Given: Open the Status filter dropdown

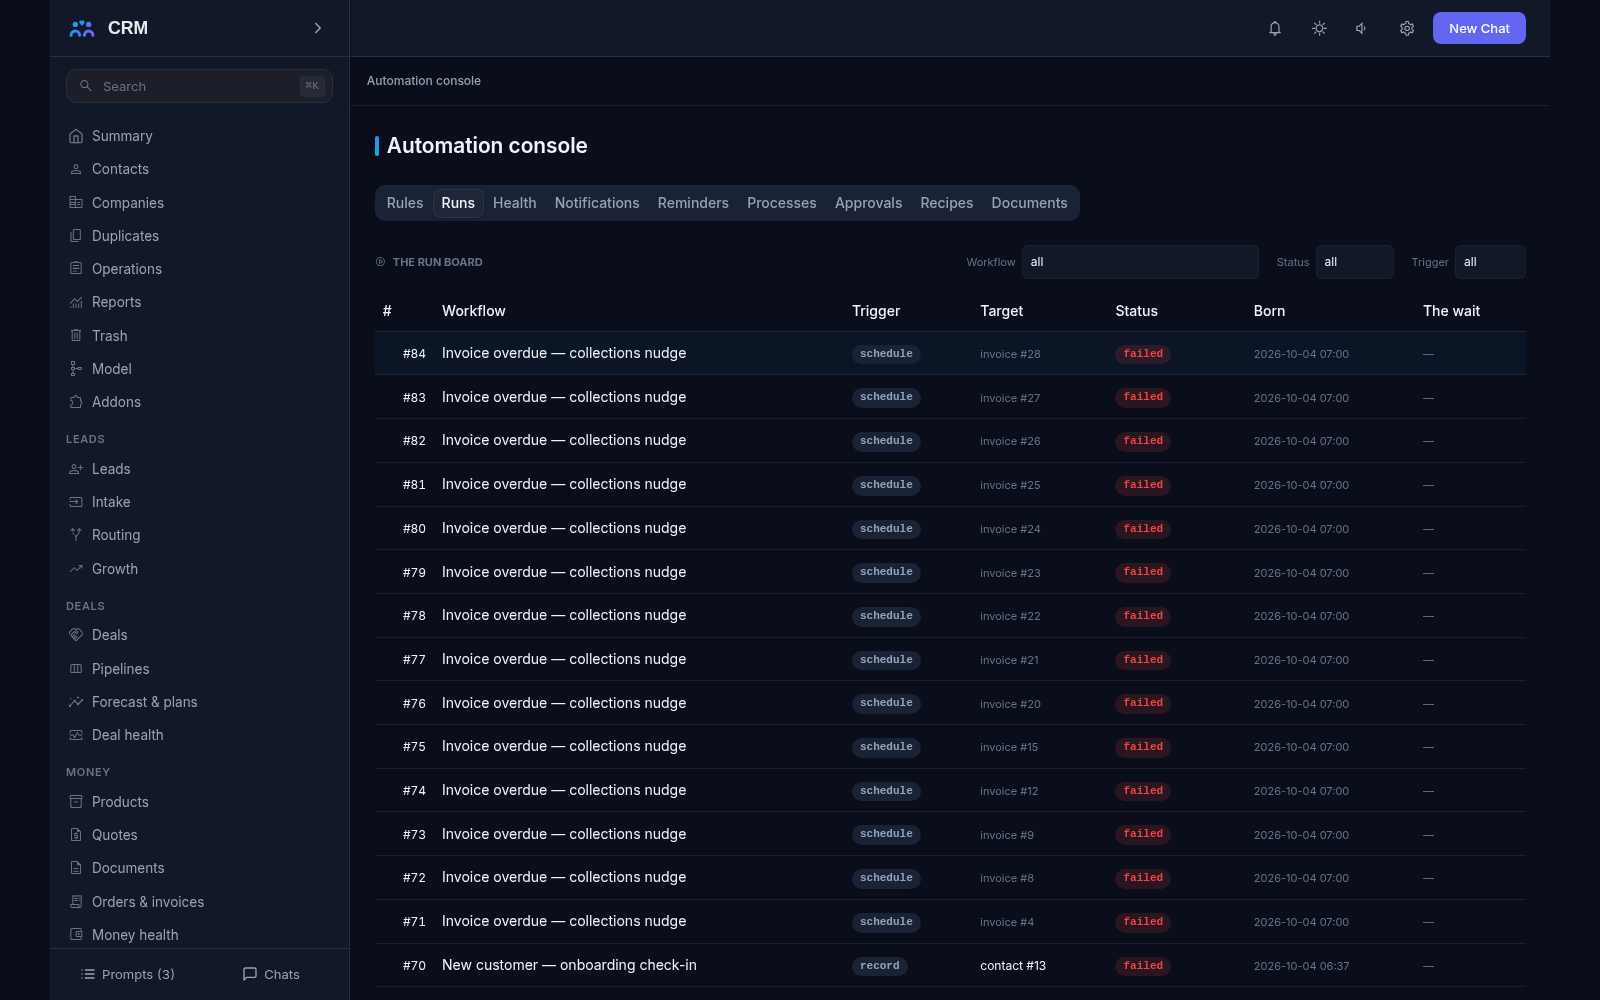Looking at the screenshot, I should point(1354,262).
